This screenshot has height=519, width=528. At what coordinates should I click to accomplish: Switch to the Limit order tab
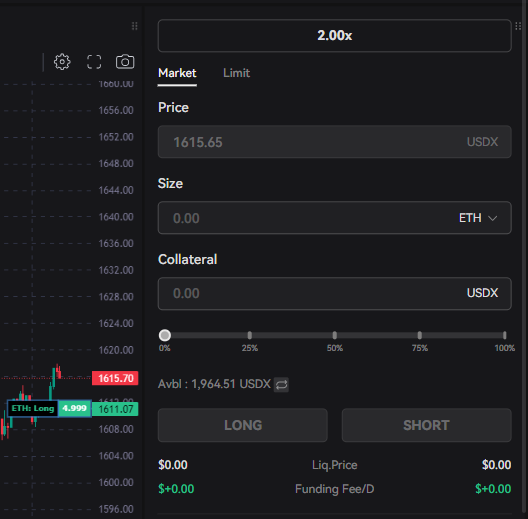(x=236, y=73)
